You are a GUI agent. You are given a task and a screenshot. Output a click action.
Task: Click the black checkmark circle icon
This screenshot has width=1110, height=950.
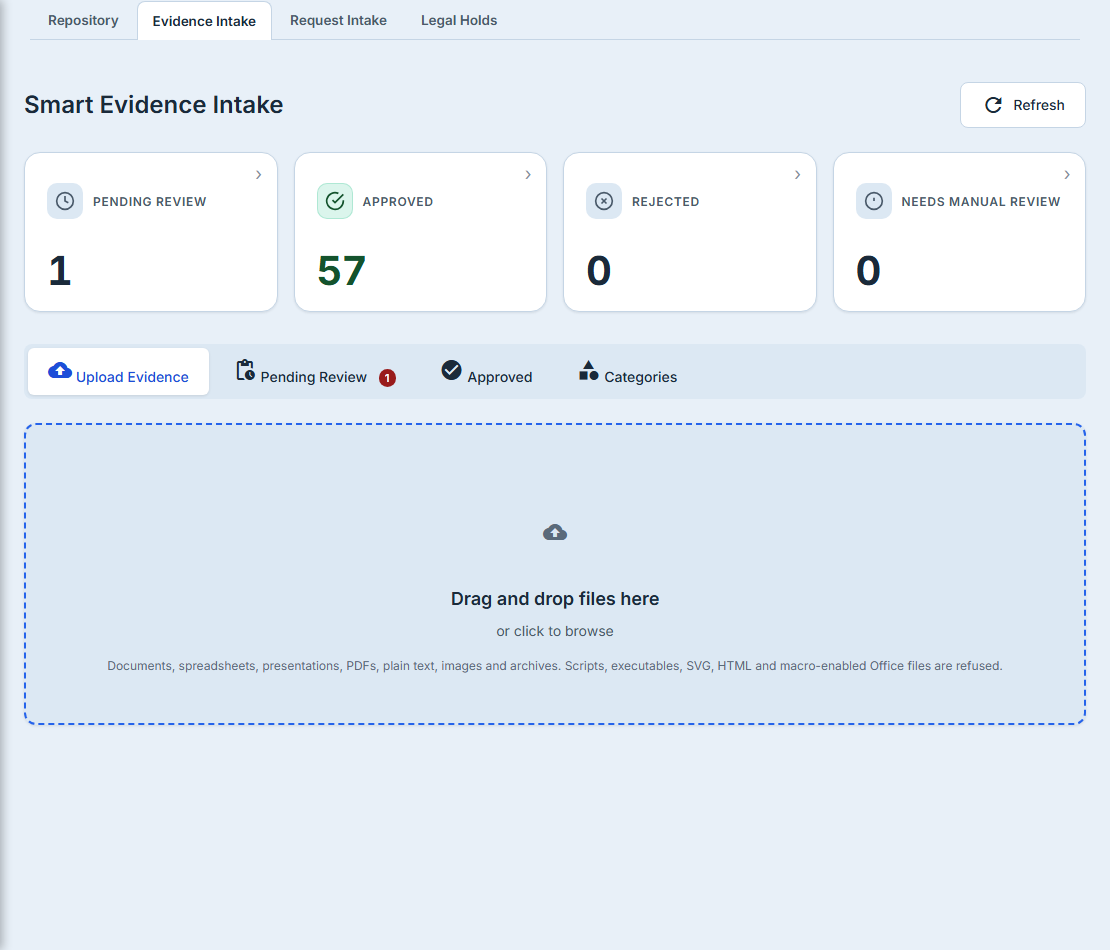tap(452, 370)
